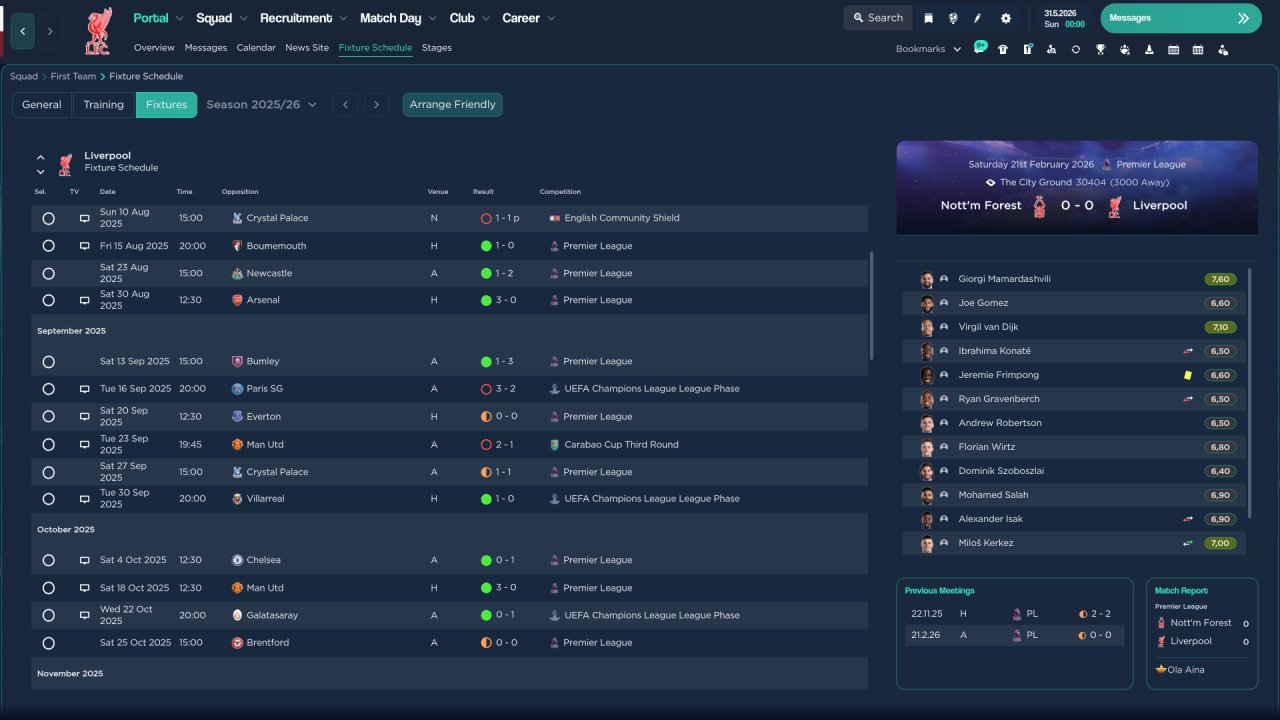Screen dimensions: 1280x720
Task: Click the Nott'm Forest badge in match header
Action: click(1039, 206)
